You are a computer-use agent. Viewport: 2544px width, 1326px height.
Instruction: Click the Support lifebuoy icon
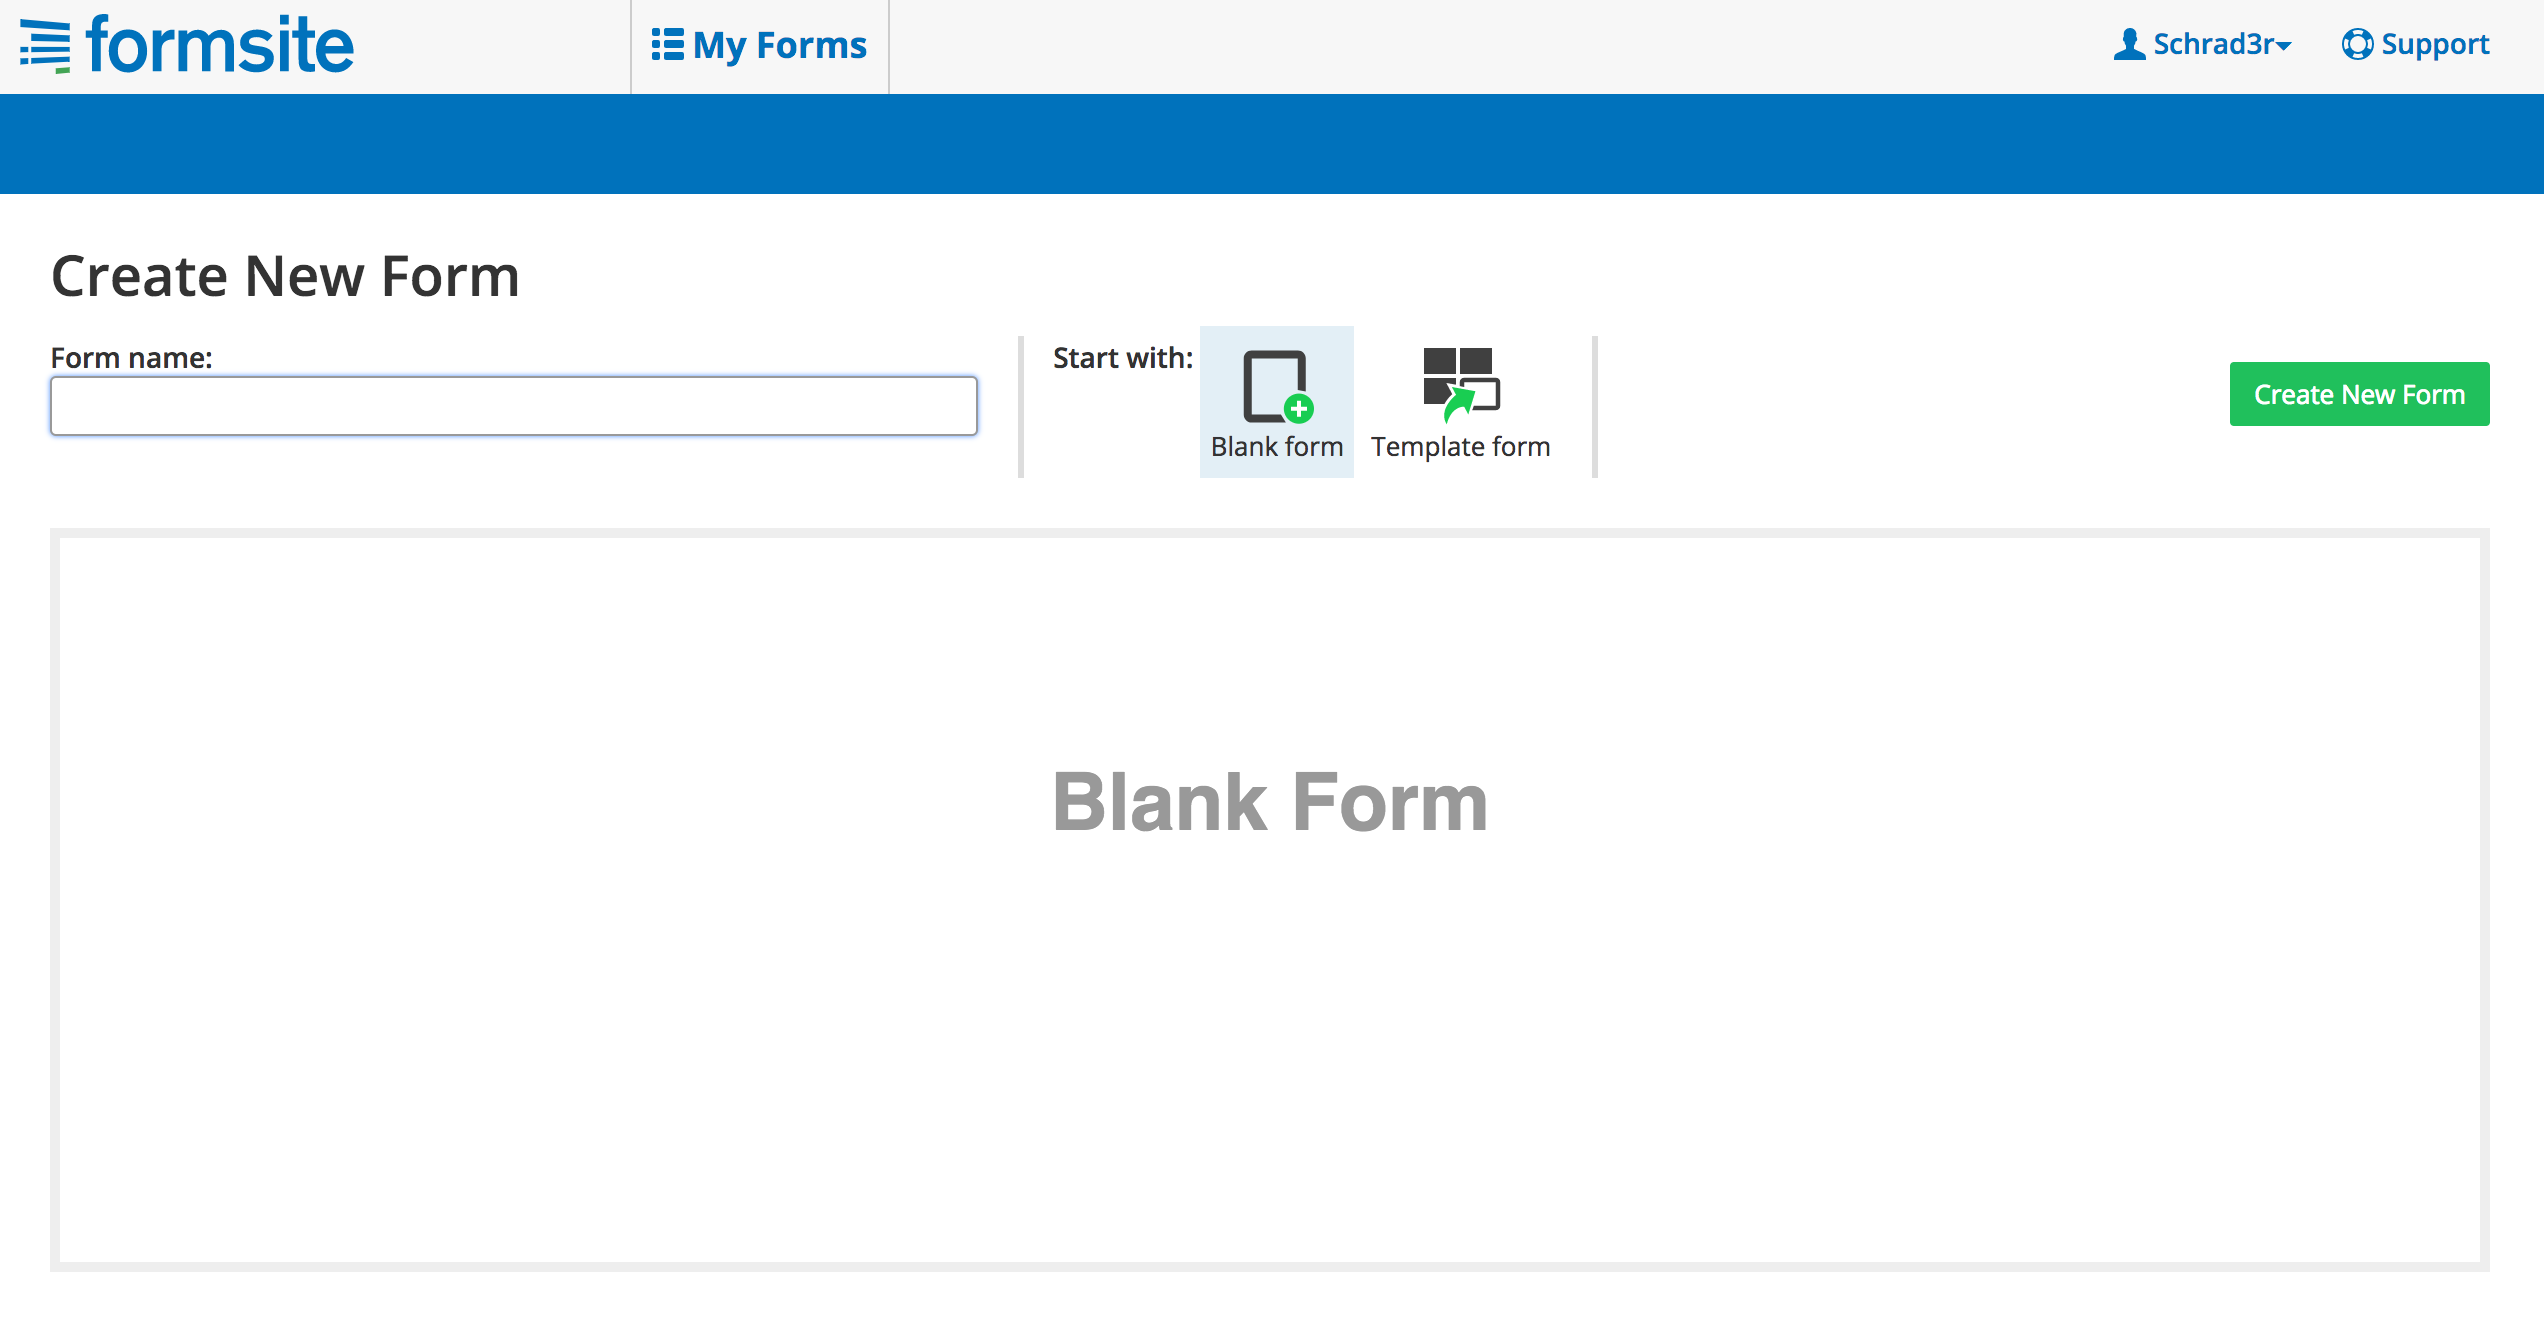(2357, 45)
